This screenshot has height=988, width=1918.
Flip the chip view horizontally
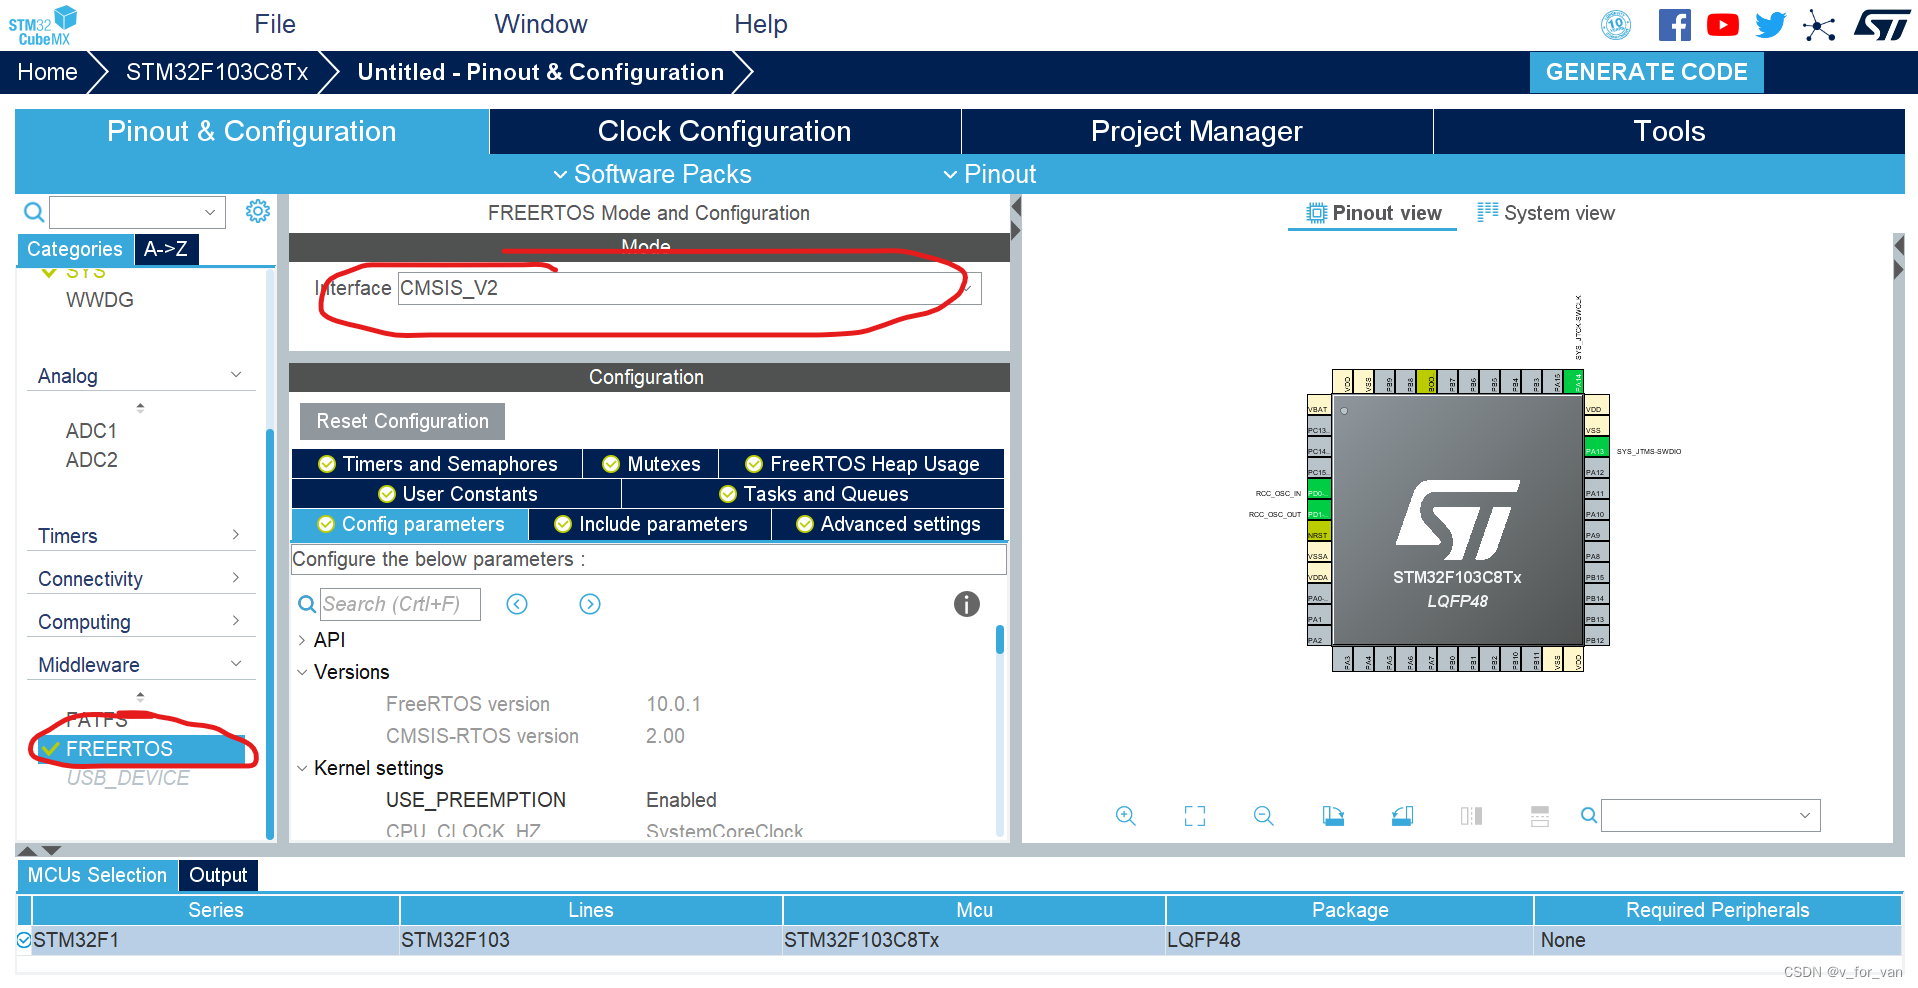pos(1471,816)
